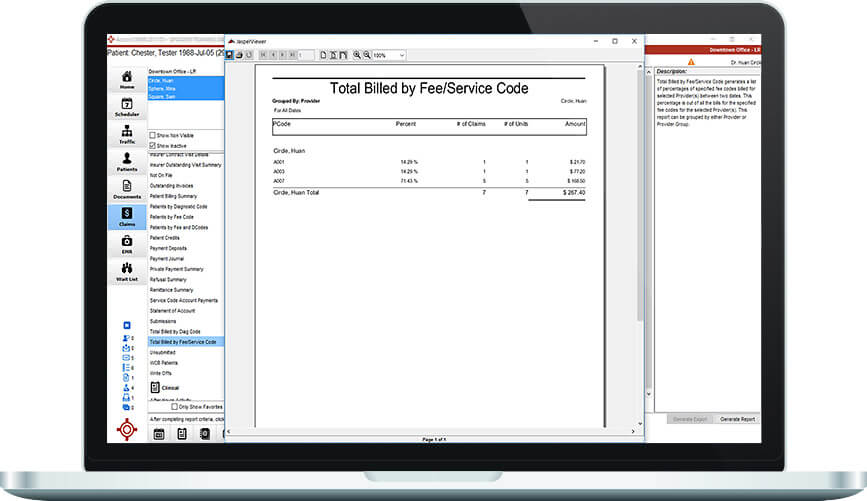Click the blue printer status icon
This screenshot has width=867, height=501.
pos(126,398)
